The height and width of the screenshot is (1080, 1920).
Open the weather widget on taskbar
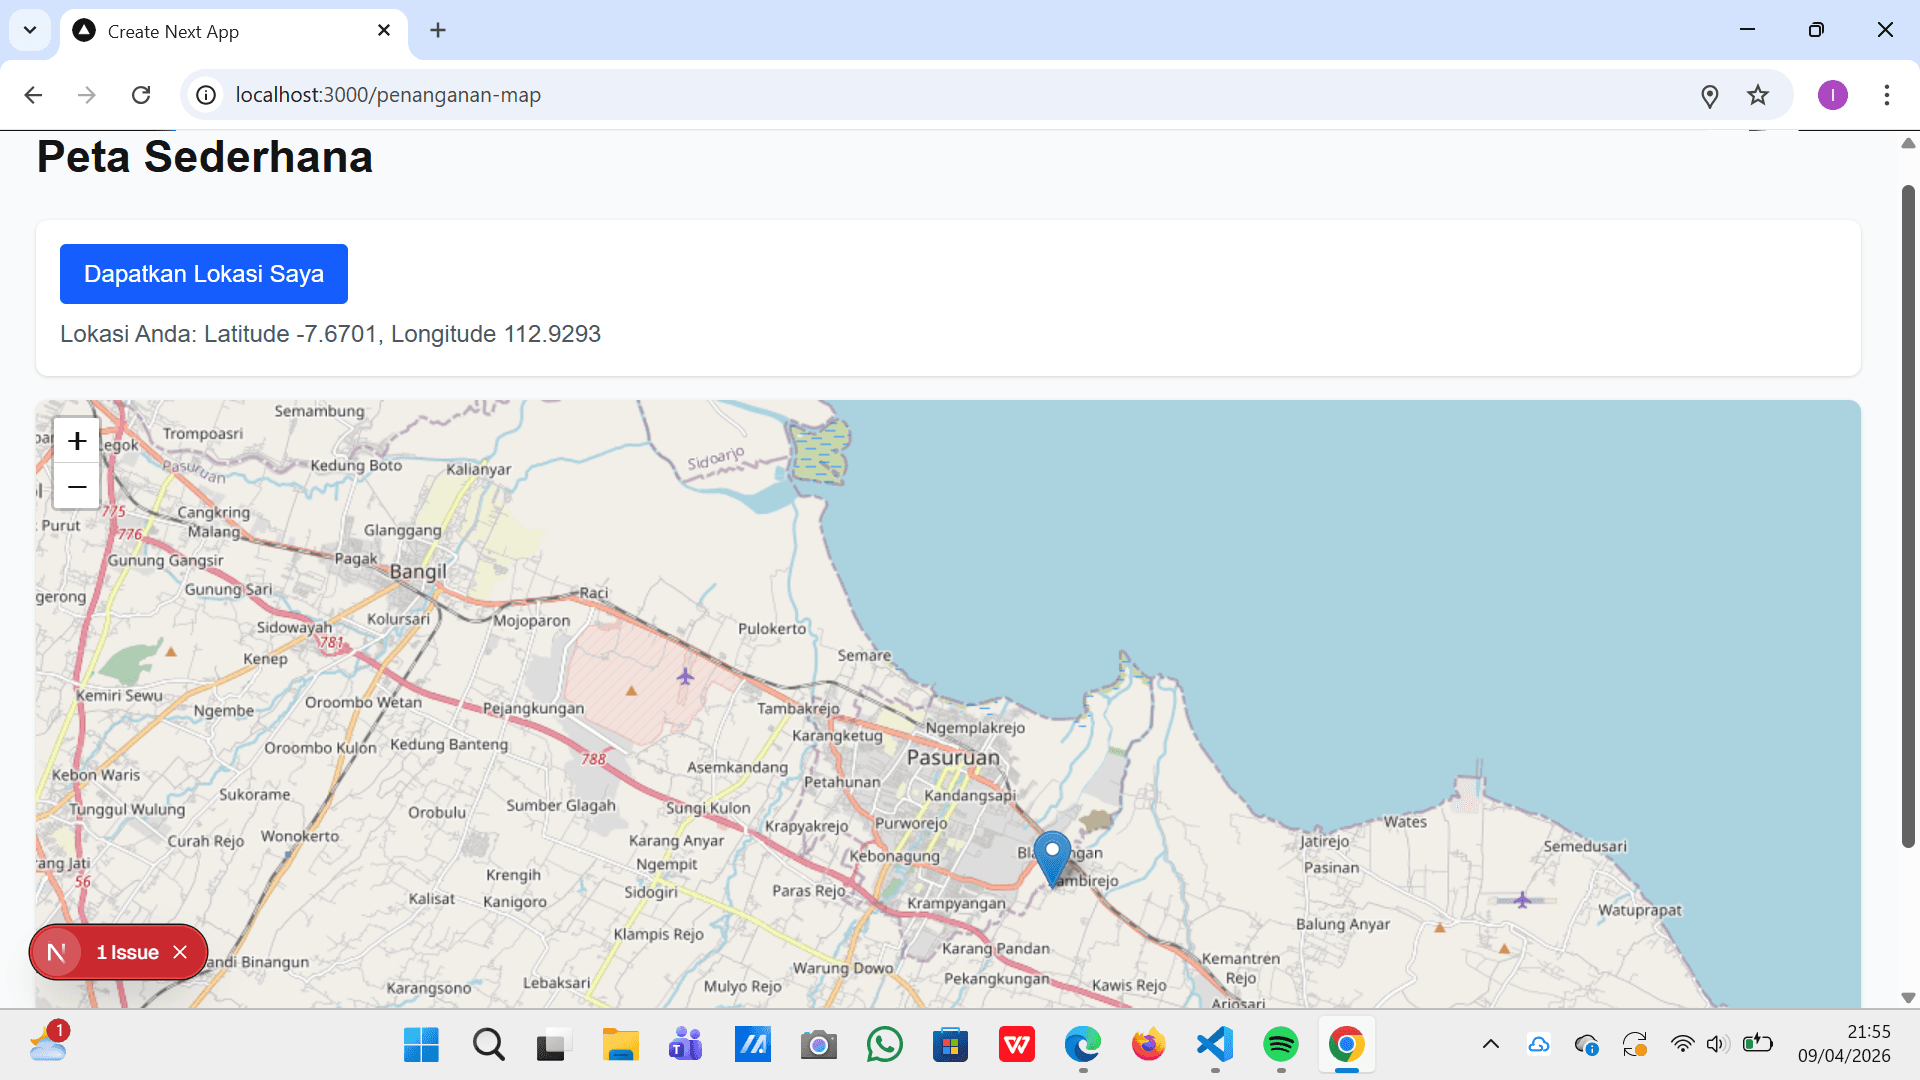(48, 1043)
